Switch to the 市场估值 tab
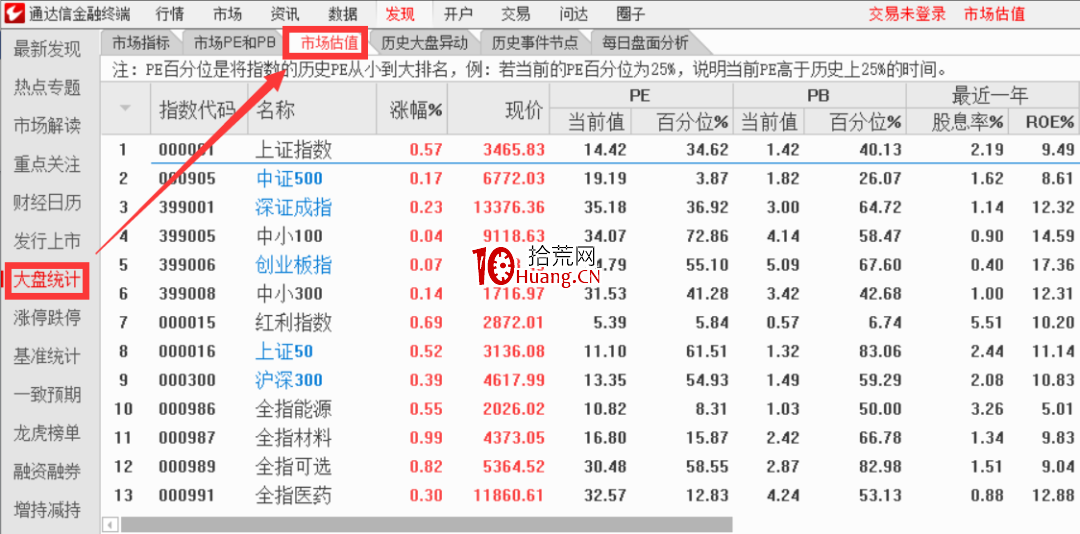1080x534 pixels. 329,43
